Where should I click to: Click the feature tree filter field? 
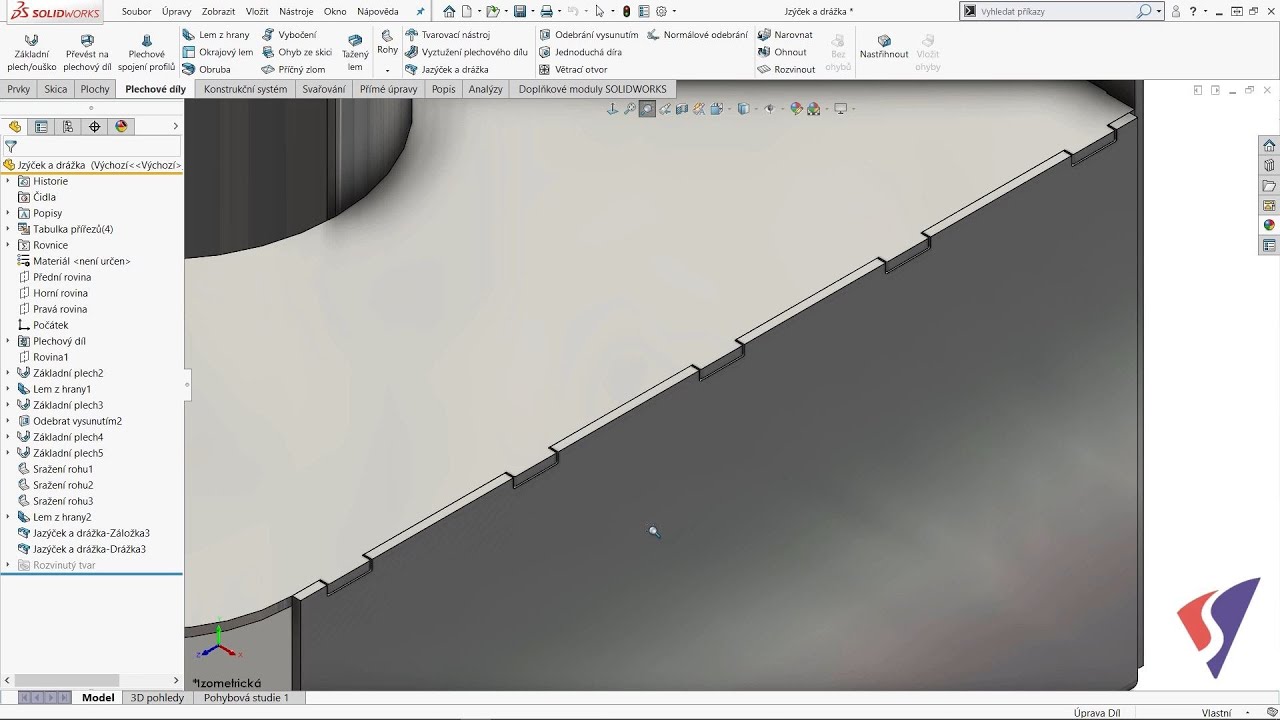(x=91, y=146)
